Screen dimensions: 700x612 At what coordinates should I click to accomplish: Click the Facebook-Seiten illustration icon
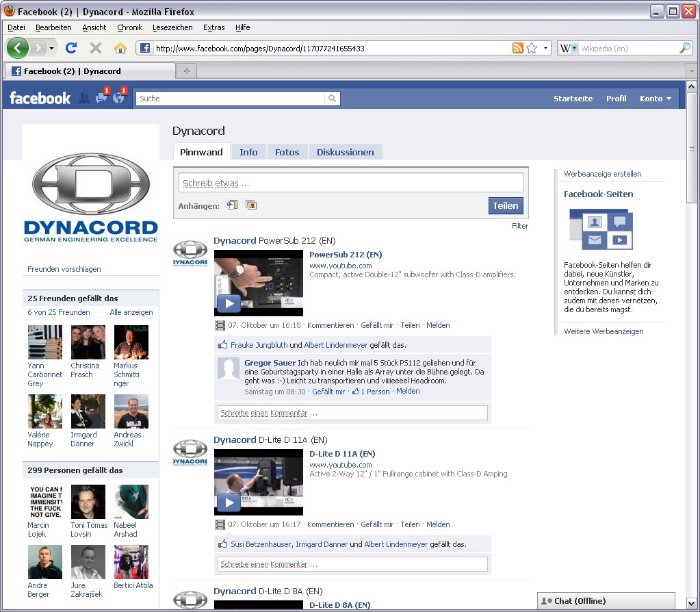pos(601,229)
